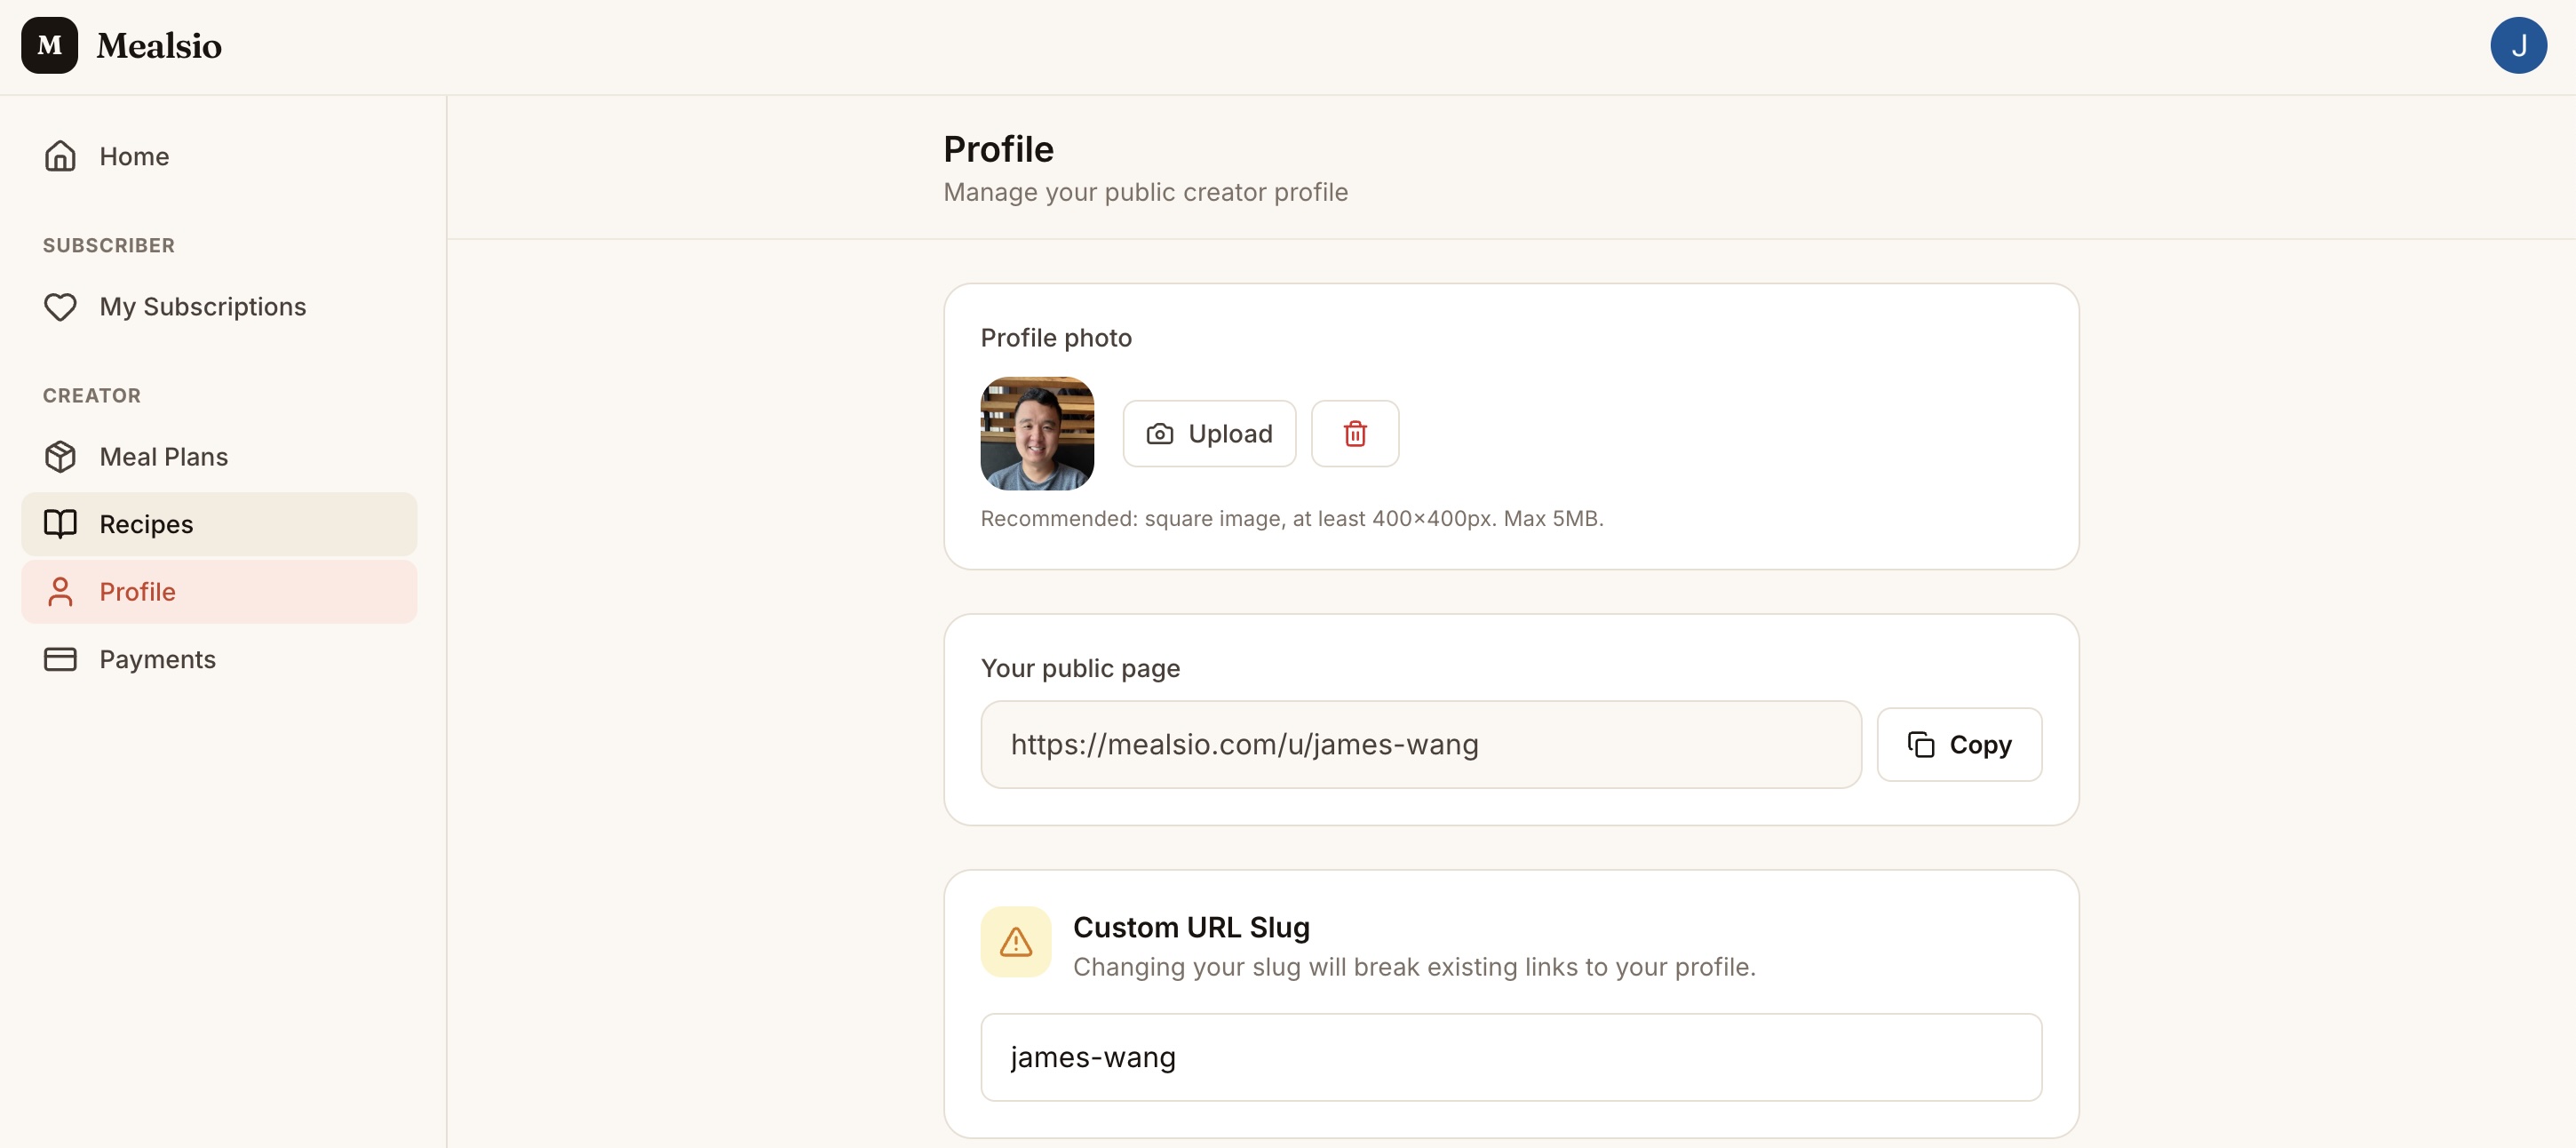Image resolution: width=2576 pixels, height=1148 pixels.
Task: Click the CREATOR section label
Action: point(92,395)
